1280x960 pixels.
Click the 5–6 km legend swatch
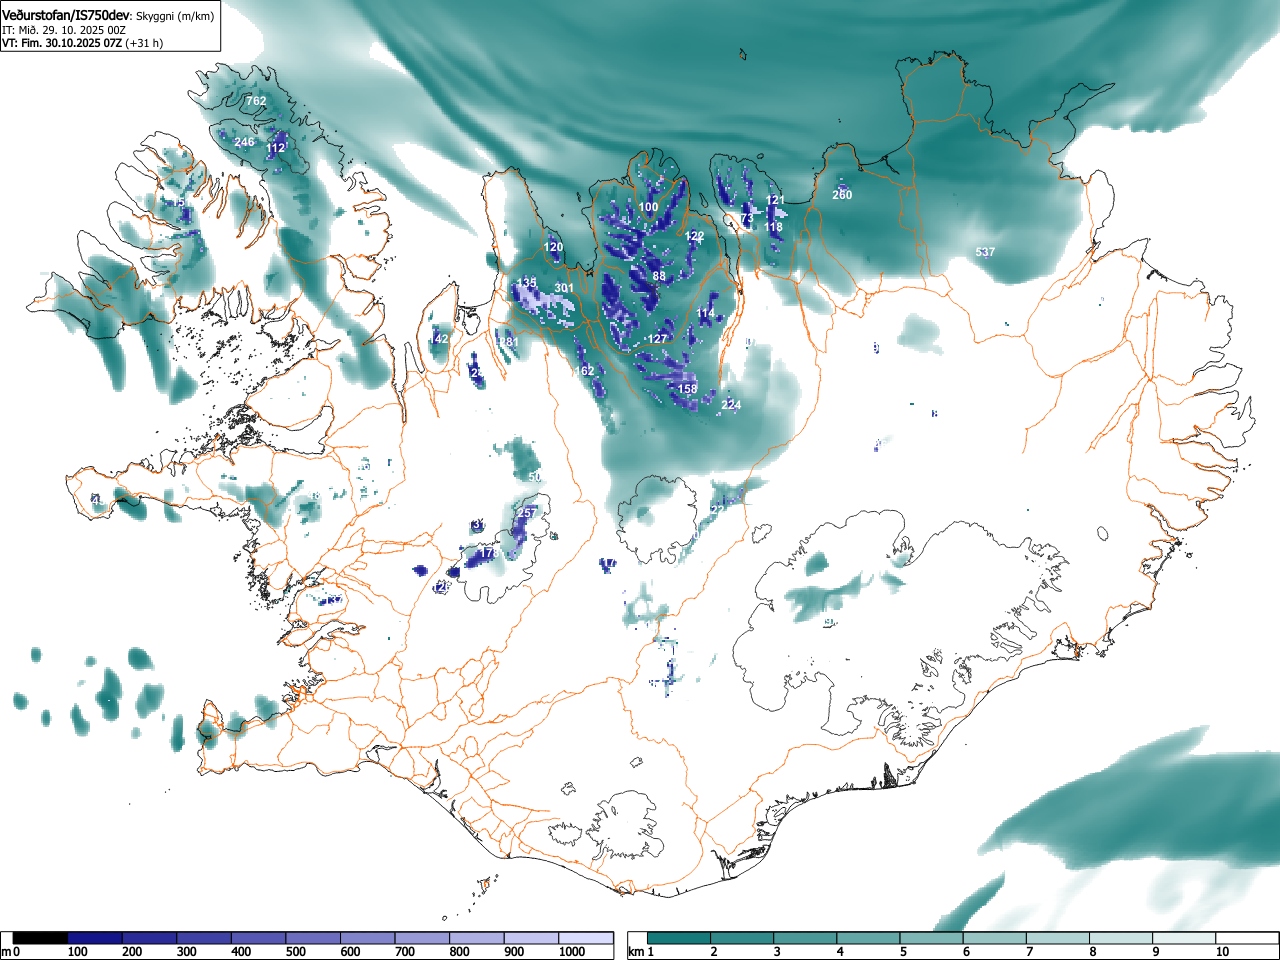pos(931,938)
